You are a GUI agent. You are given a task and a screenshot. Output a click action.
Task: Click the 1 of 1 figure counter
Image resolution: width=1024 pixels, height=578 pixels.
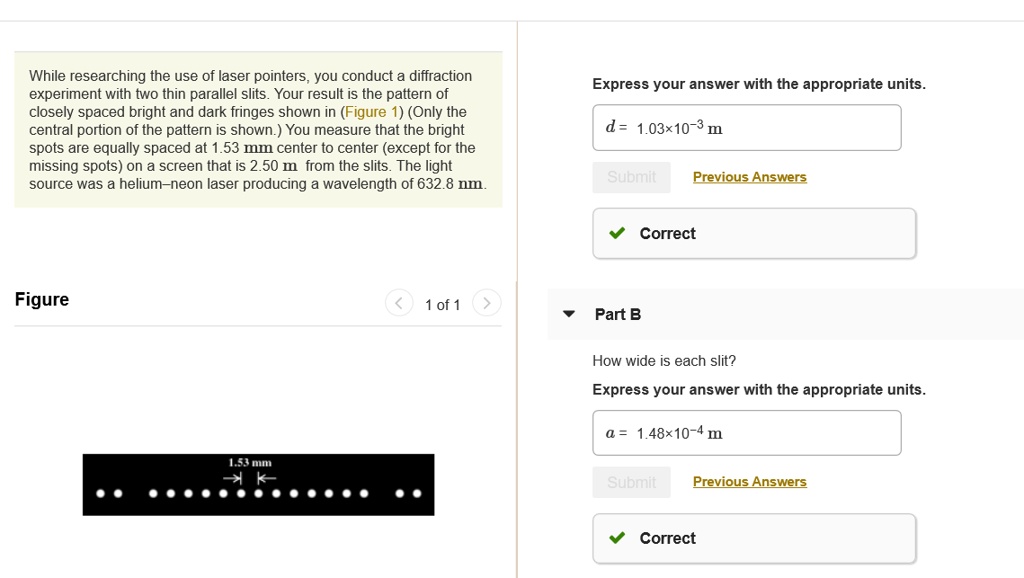[442, 304]
